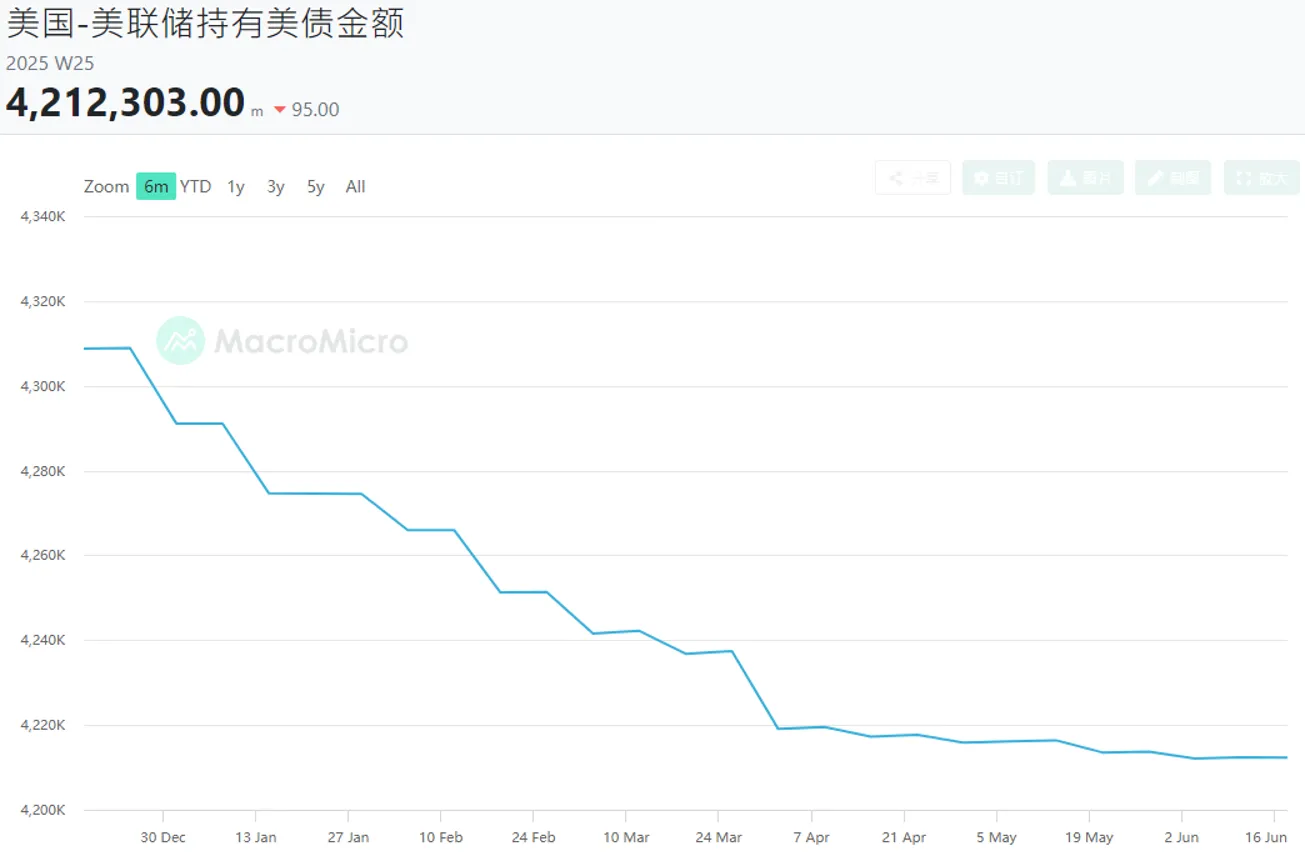Click the share (分享) button
1305x857 pixels.
tap(912, 178)
